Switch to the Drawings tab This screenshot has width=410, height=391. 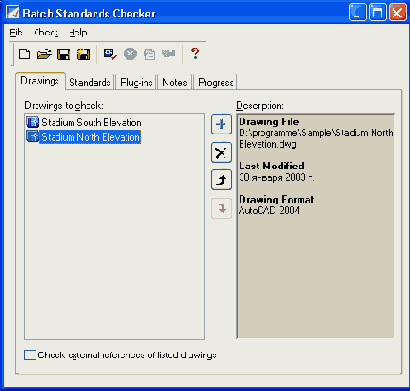coord(40,81)
